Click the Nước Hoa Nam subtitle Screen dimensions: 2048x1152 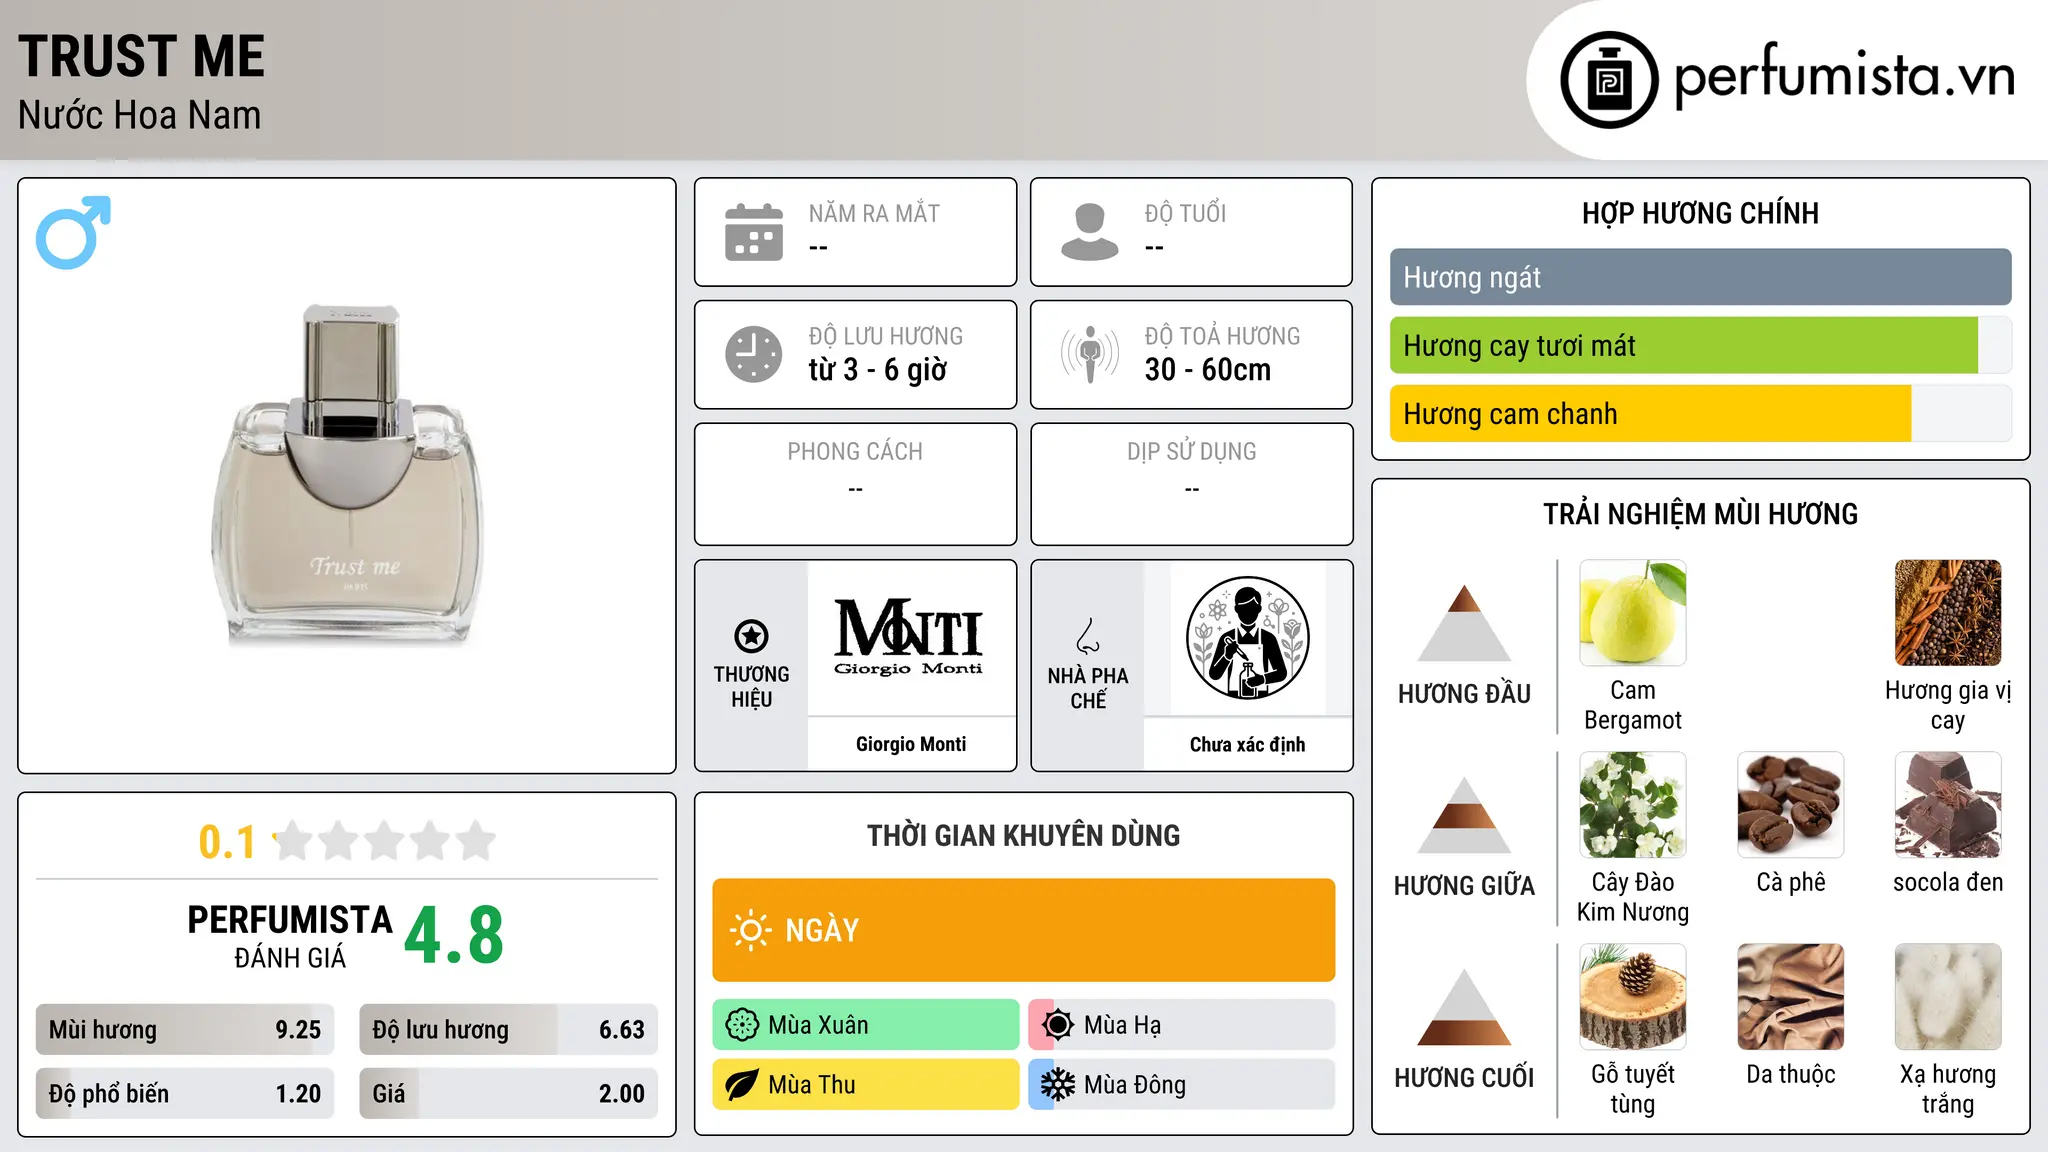point(139,115)
